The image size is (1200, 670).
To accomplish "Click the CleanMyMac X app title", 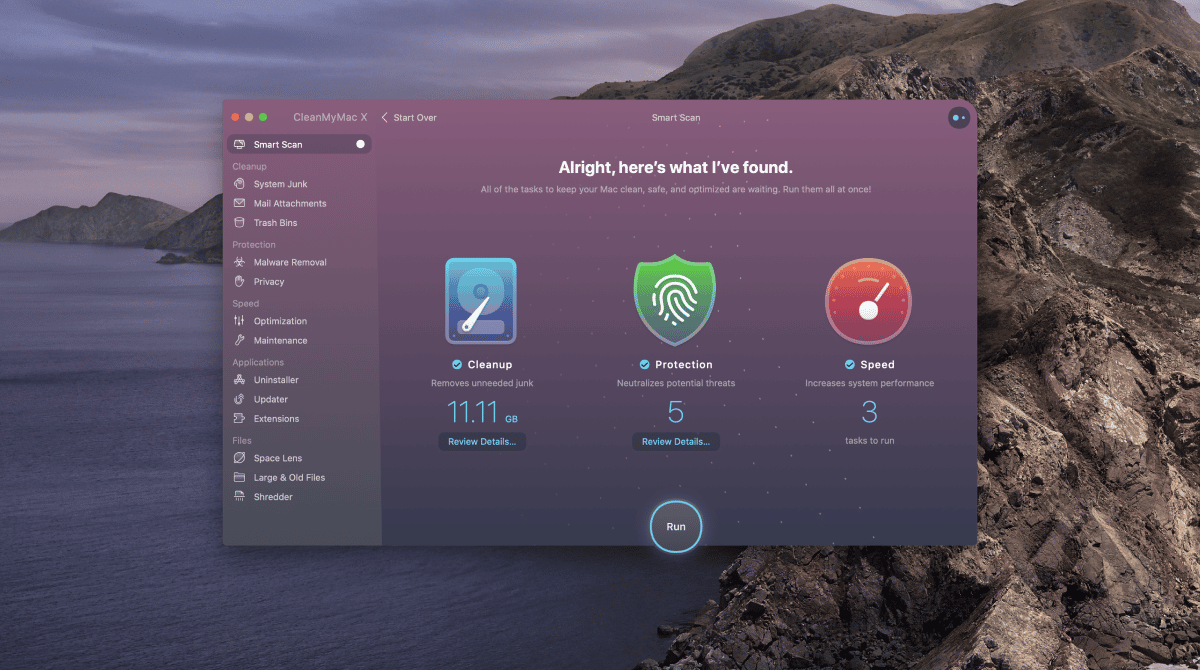I will click(x=330, y=118).
